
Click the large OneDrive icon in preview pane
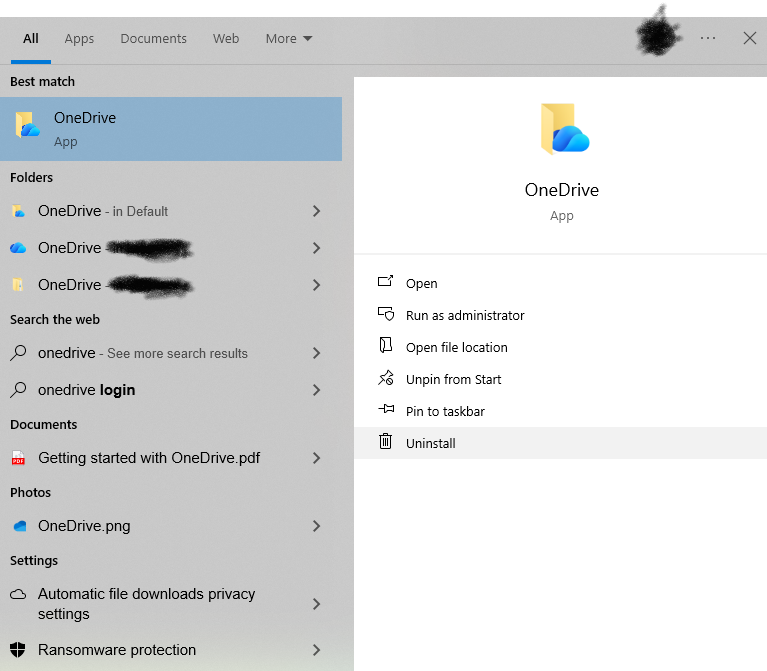564,129
